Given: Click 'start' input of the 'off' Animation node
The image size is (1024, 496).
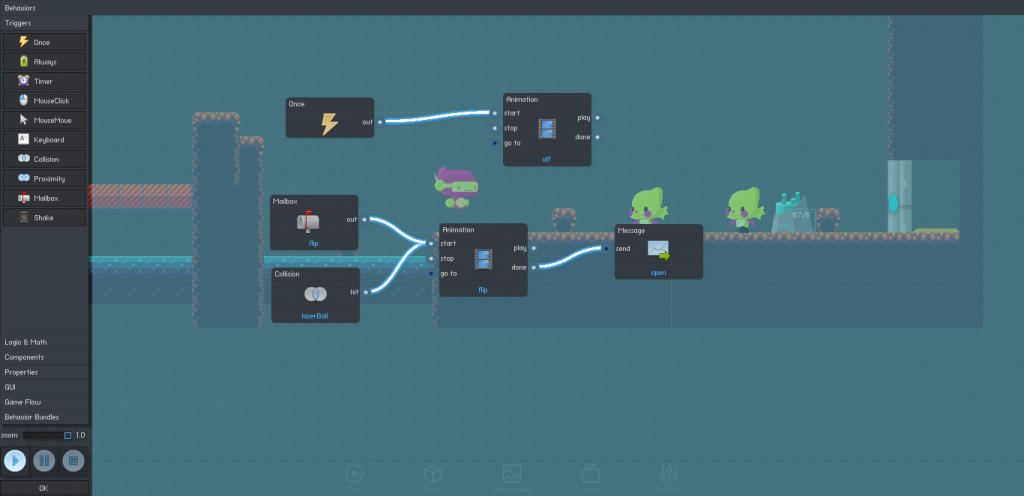Looking at the screenshot, I should [495, 113].
